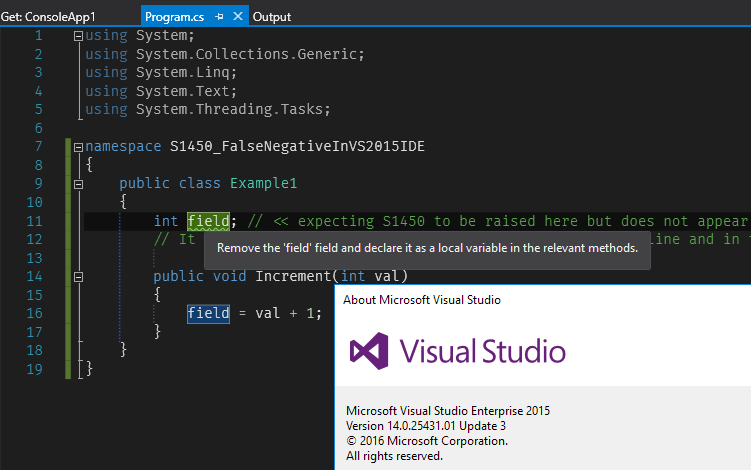Image resolution: width=751 pixels, height=470 pixels.
Task: Place cursor on System.Linq using line
Action: pos(161,72)
